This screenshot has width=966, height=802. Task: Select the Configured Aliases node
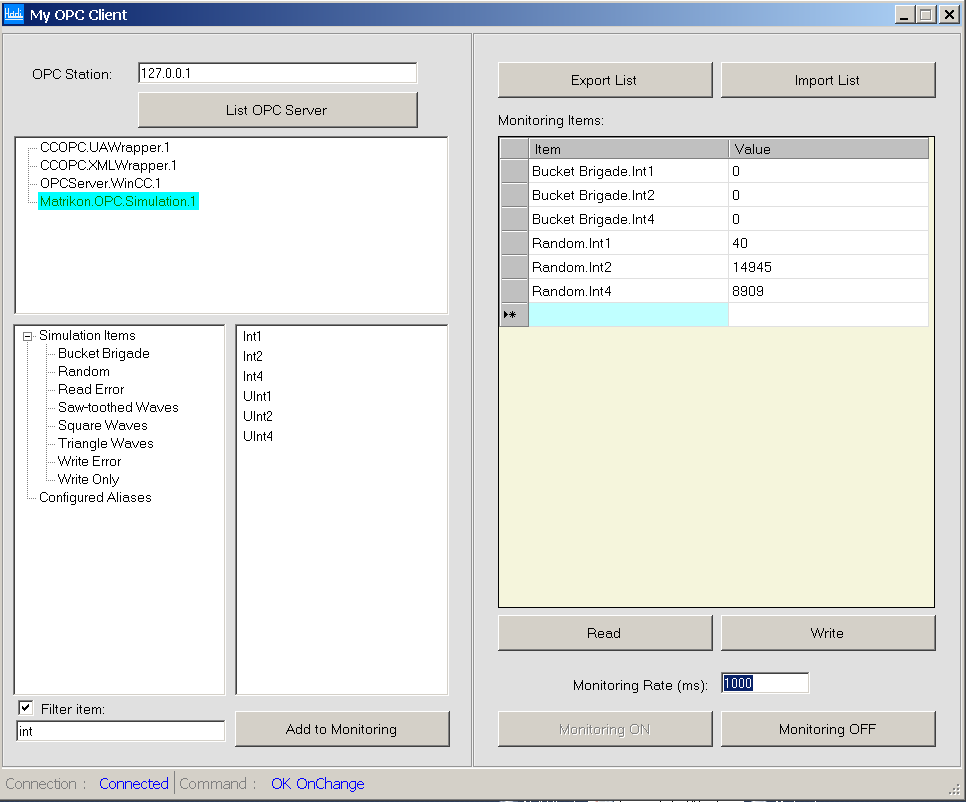click(x=94, y=497)
